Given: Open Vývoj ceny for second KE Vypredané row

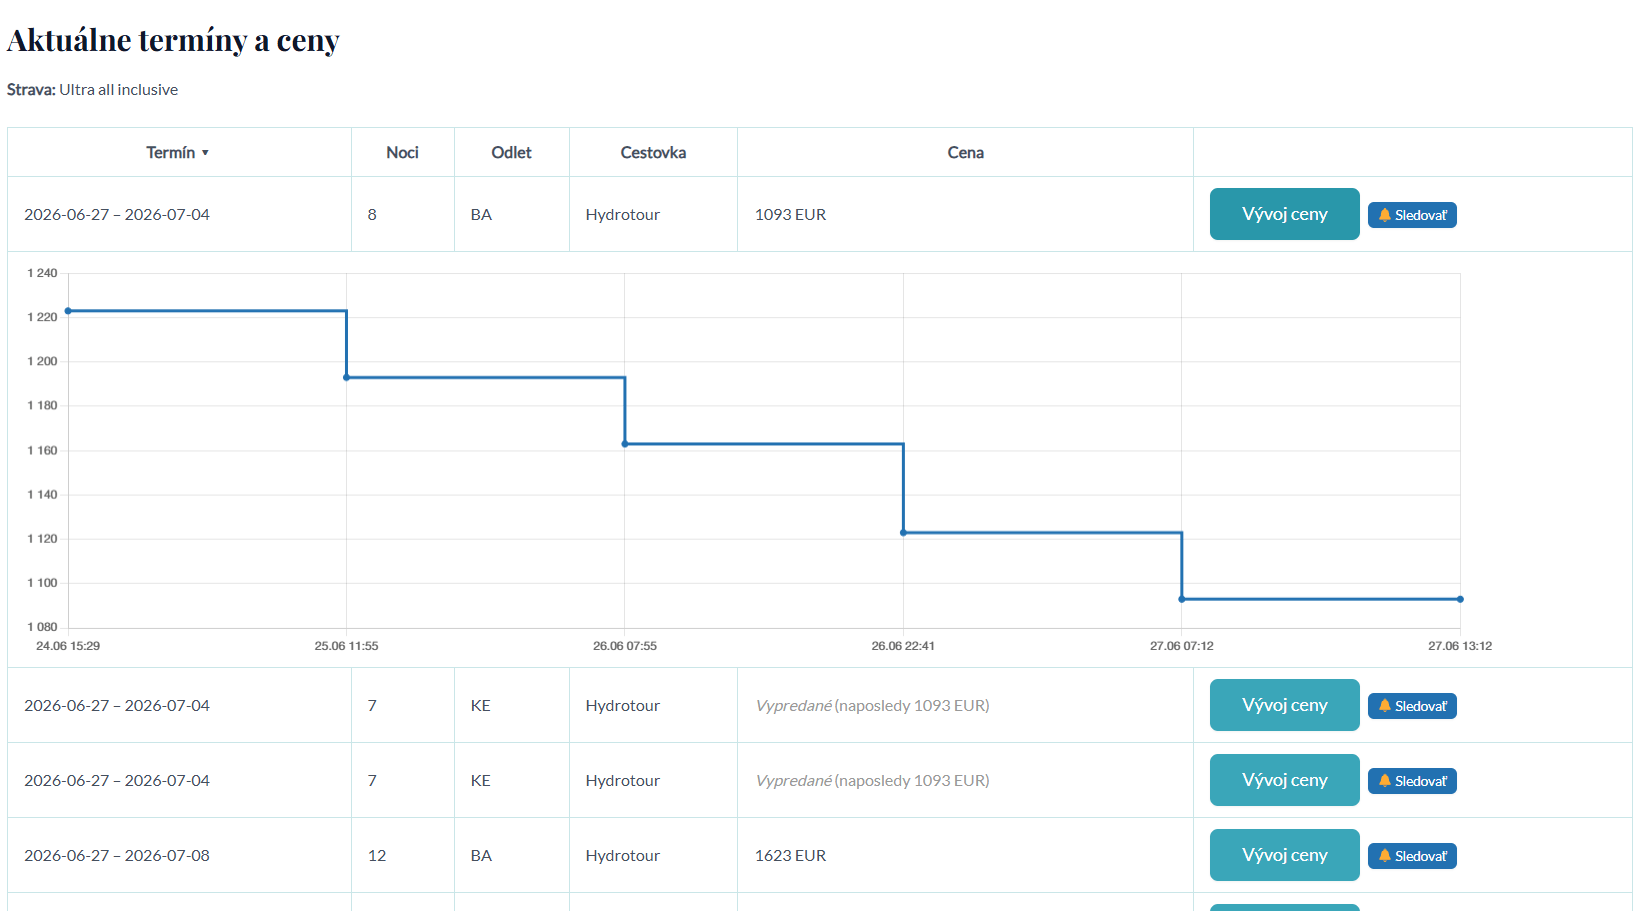Looking at the screenshot, I should click(1284, 780).
